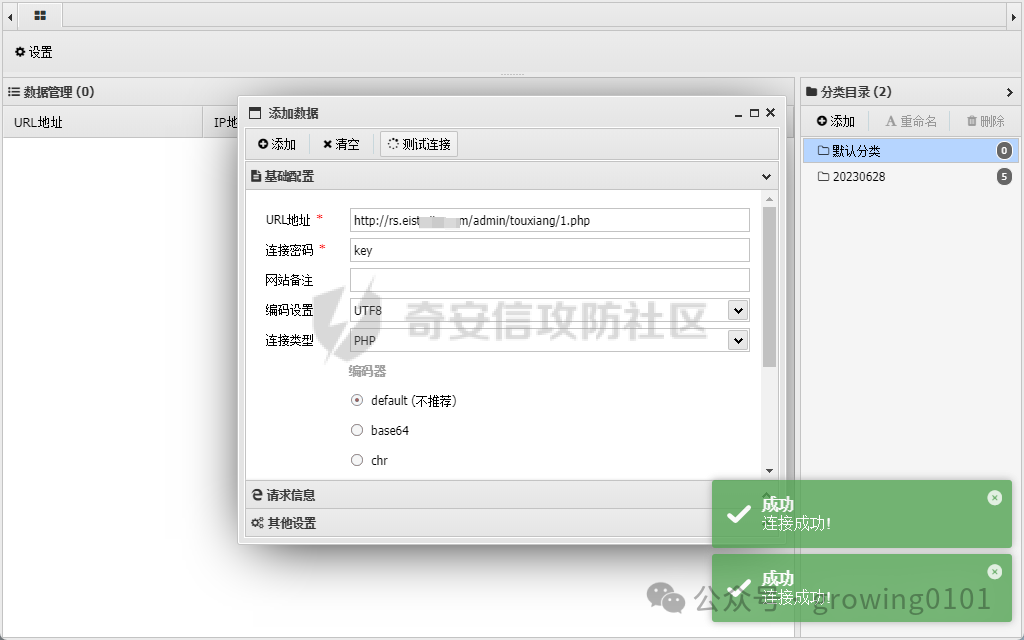Select the default (不推荐) encoder
Screen dimensions: 1024x640
357,400
